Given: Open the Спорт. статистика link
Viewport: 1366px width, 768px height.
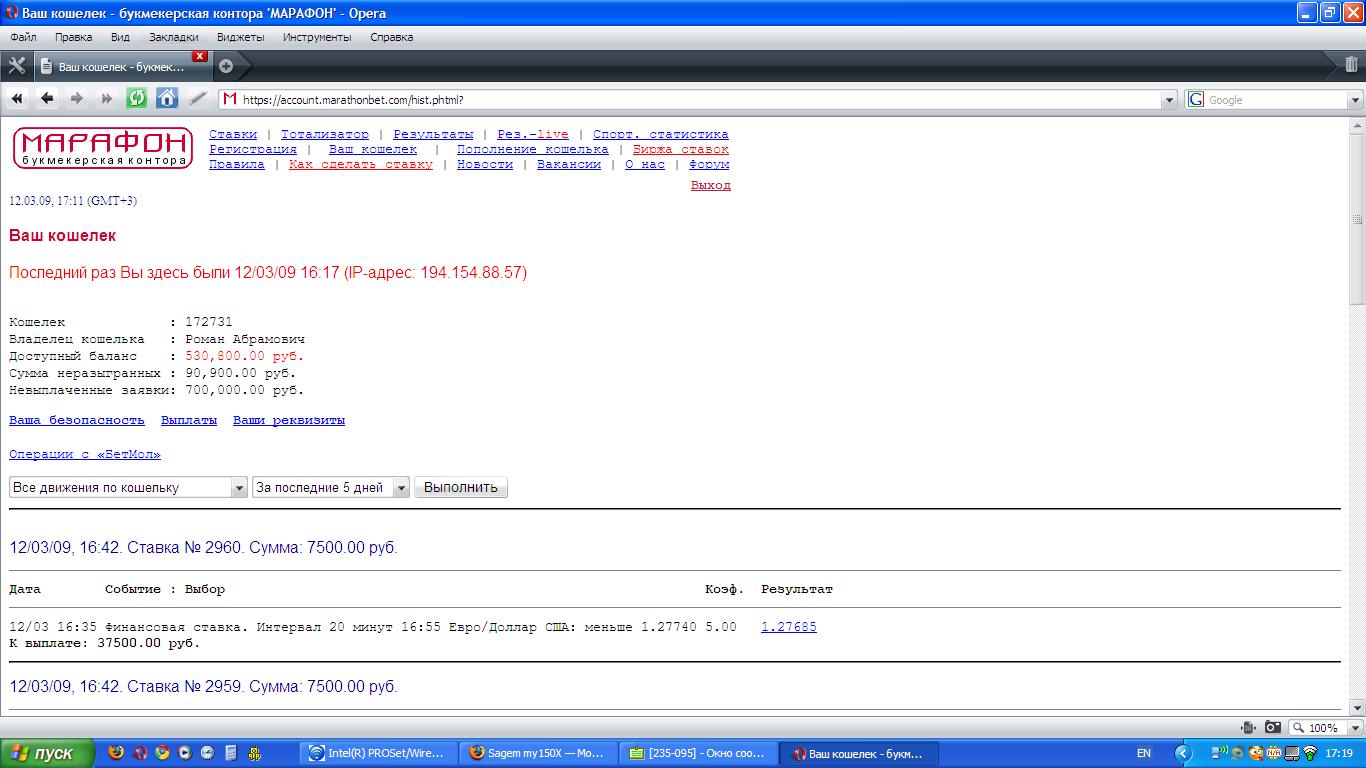Looking at the screenshot, I should 661,134.
